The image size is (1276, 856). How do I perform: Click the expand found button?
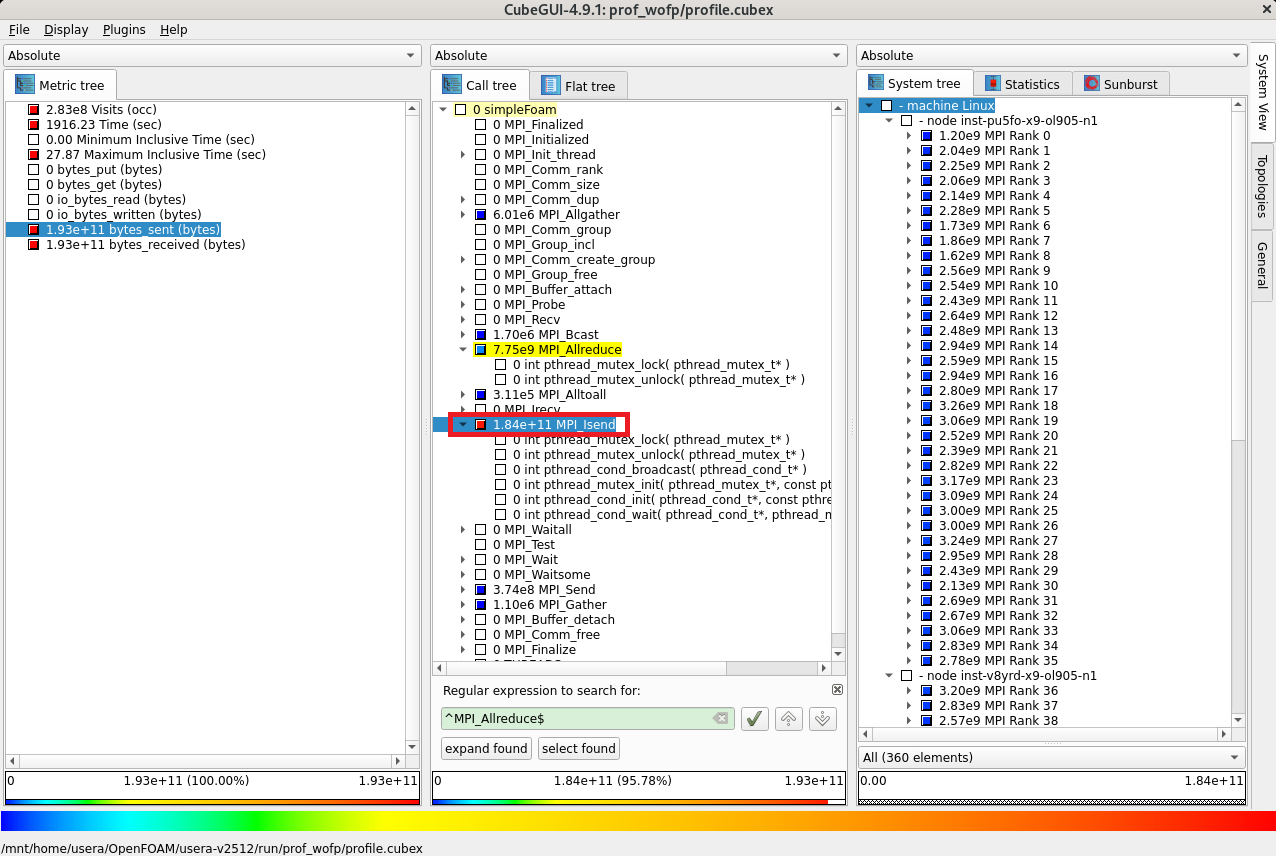pos(486,748)
